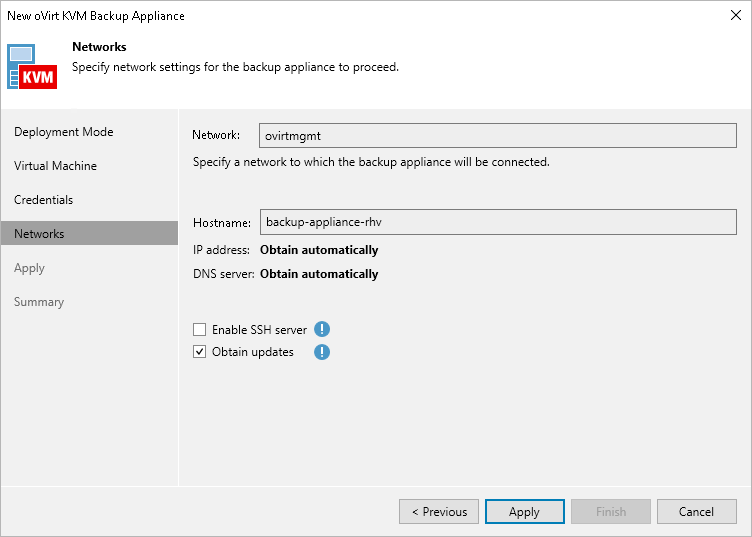
Task: Open the Virtual Machine step
Action: (56, 166)
